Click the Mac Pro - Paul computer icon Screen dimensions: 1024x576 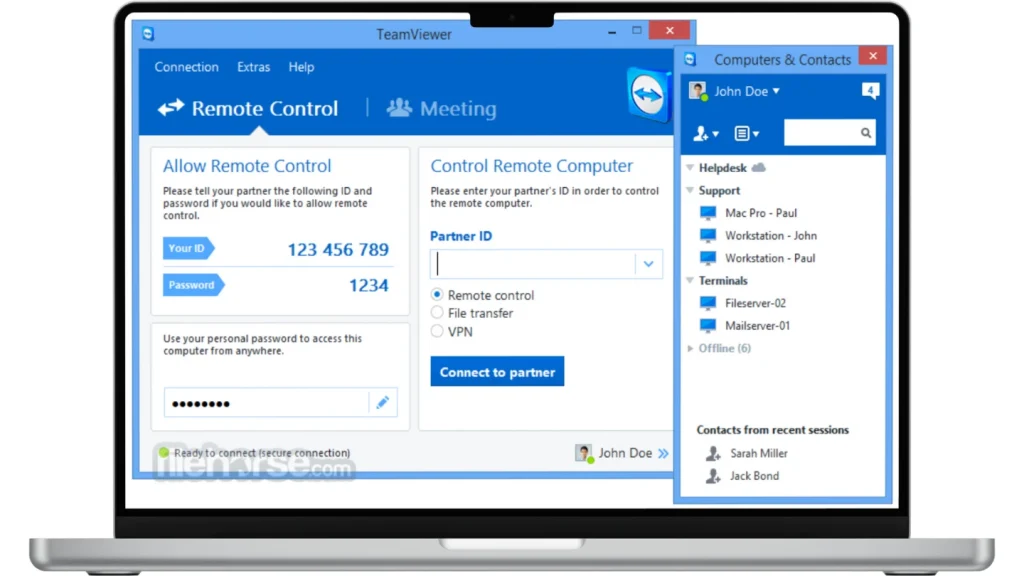708,213
